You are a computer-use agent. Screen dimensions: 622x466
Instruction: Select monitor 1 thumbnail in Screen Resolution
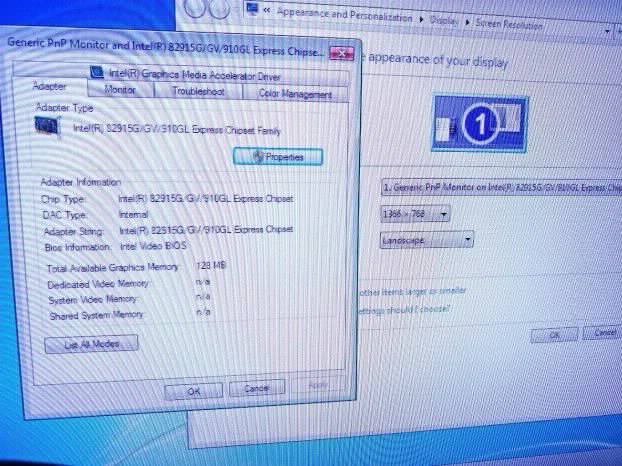480,124
